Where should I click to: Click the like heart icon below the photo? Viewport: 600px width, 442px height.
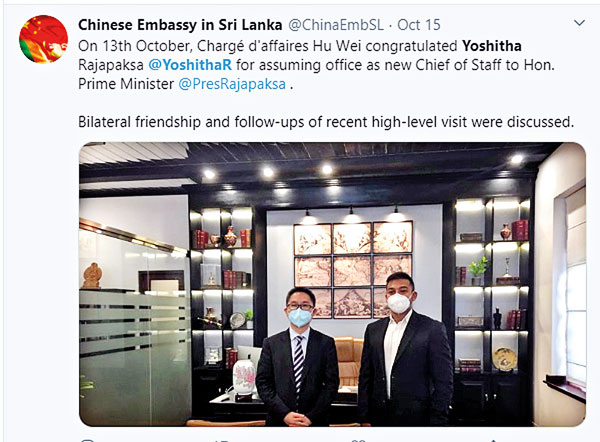coord(359,440)
